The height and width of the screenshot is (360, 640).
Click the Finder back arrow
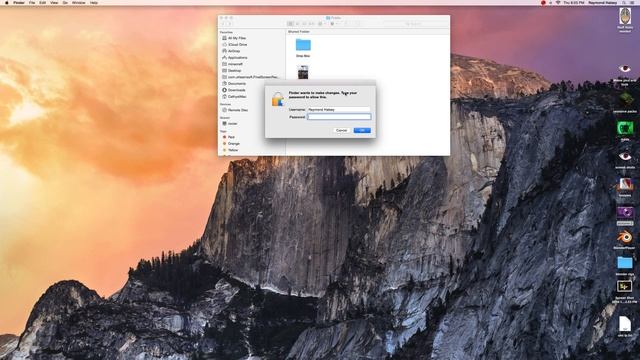(x=224, y=24)
